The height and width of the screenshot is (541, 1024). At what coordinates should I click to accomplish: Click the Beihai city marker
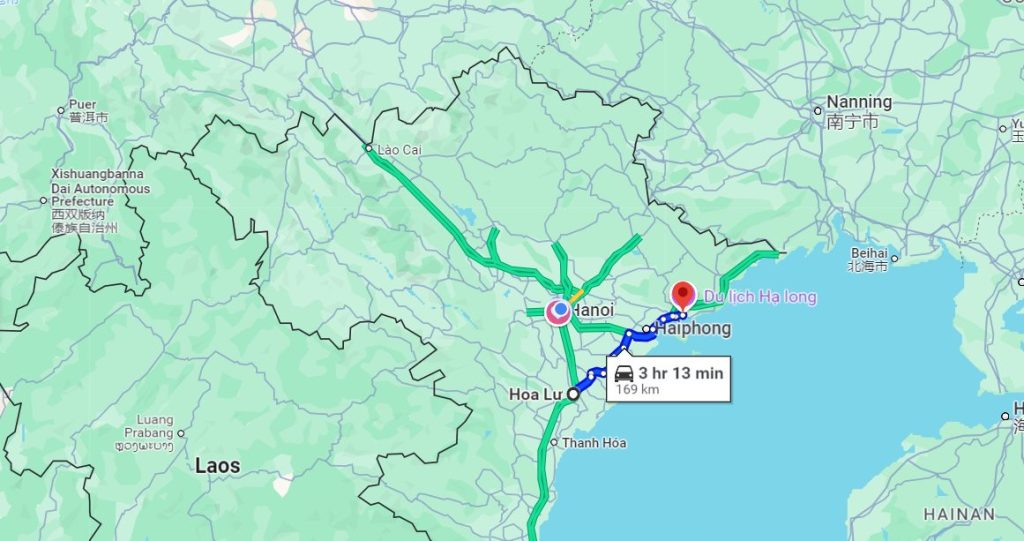click(x=894, y=258)
